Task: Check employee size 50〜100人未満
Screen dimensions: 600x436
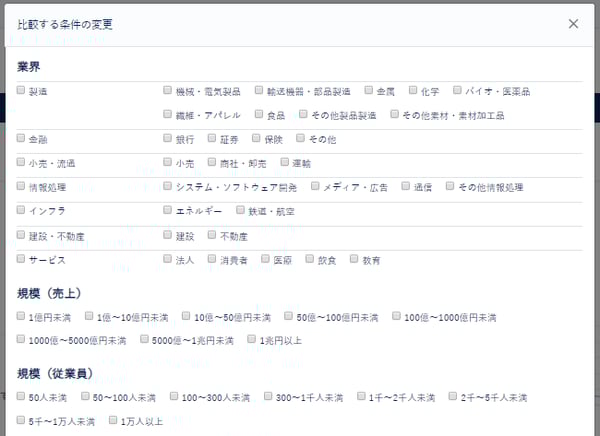Action: coord(85,396)
